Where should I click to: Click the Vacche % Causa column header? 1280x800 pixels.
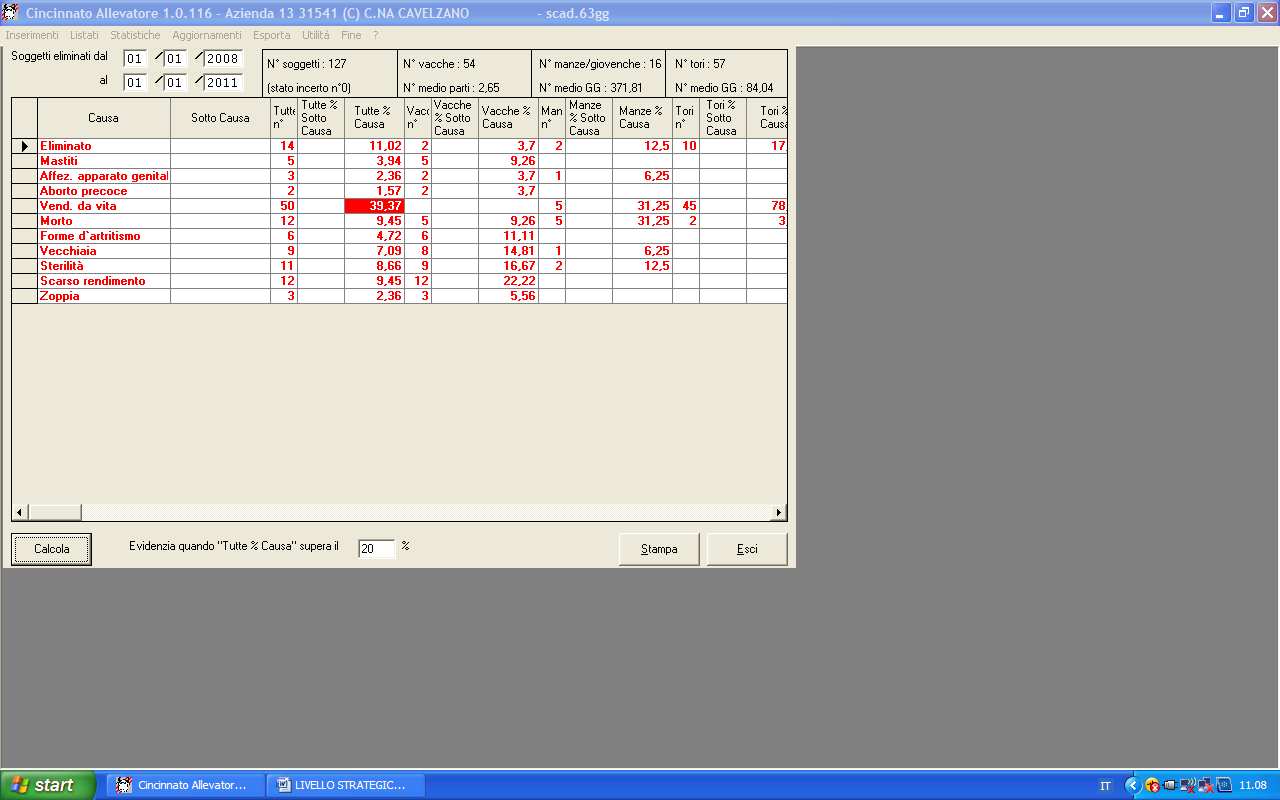coord(508,118)
